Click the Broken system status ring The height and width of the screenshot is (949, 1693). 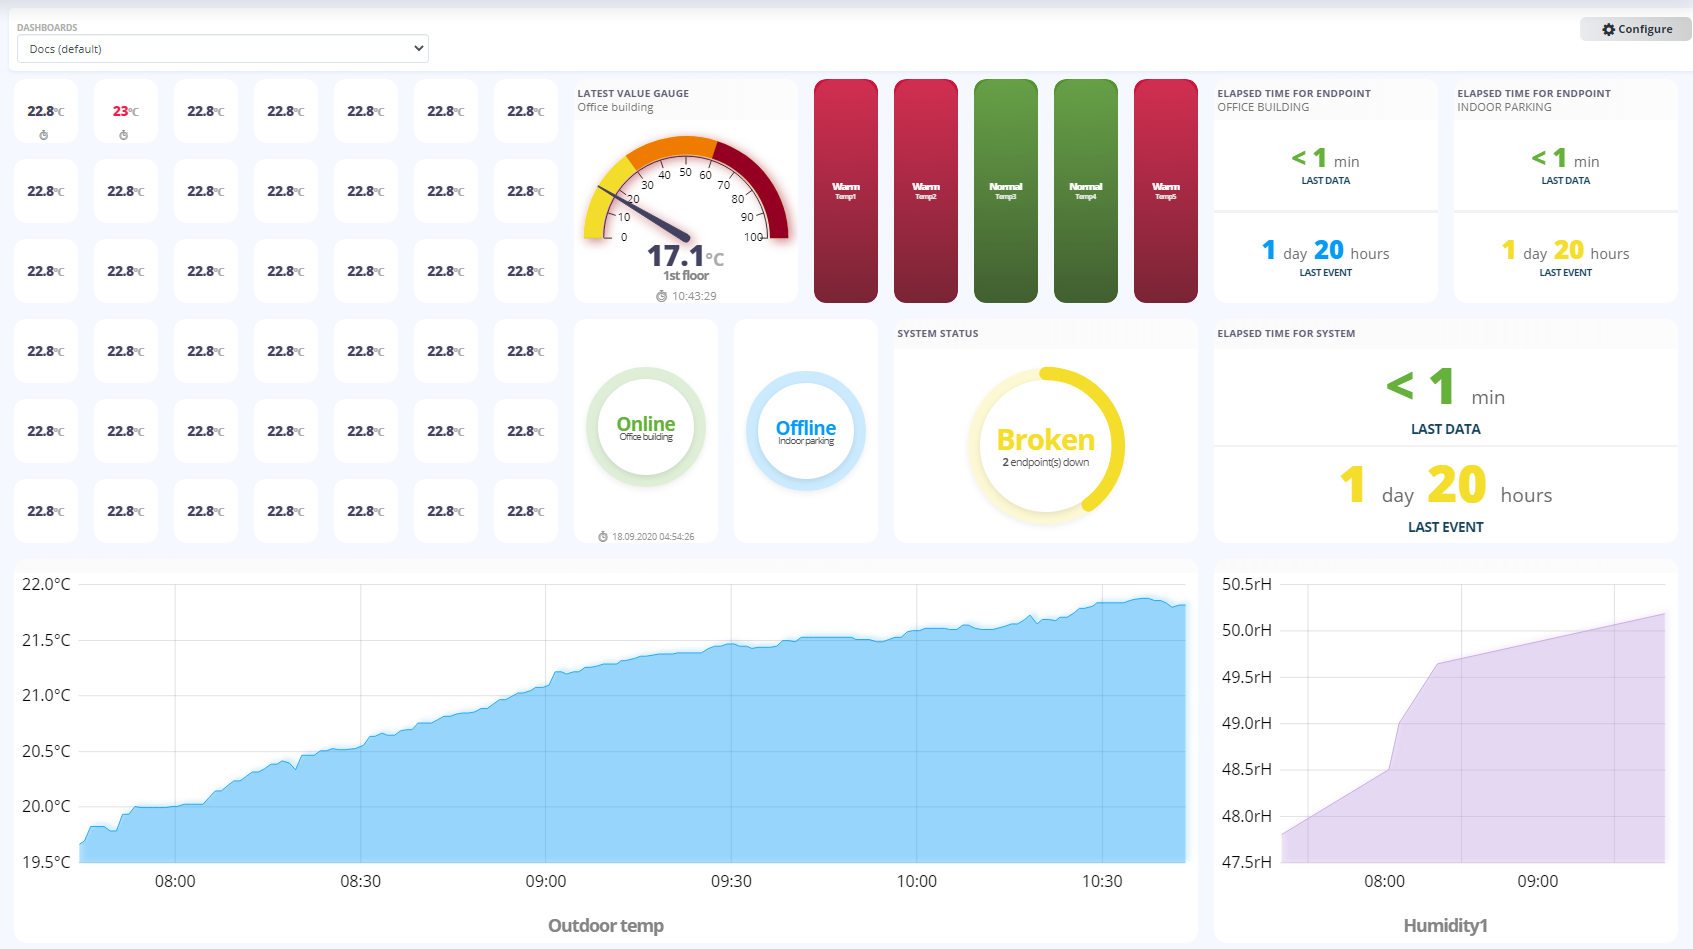pos(1046,446)
